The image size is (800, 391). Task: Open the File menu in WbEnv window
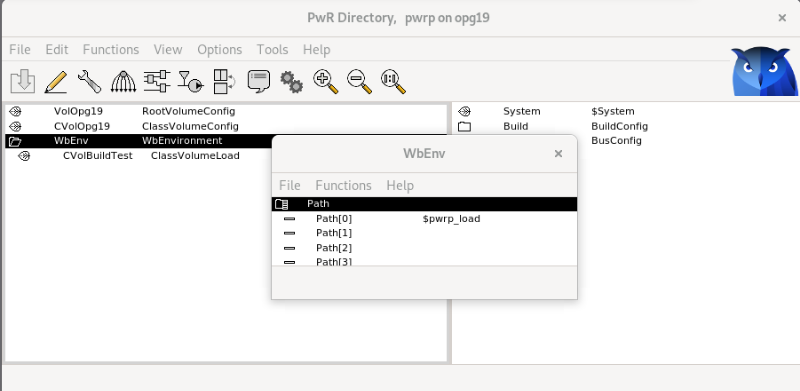pyautogui.click(x=290, y=185)
